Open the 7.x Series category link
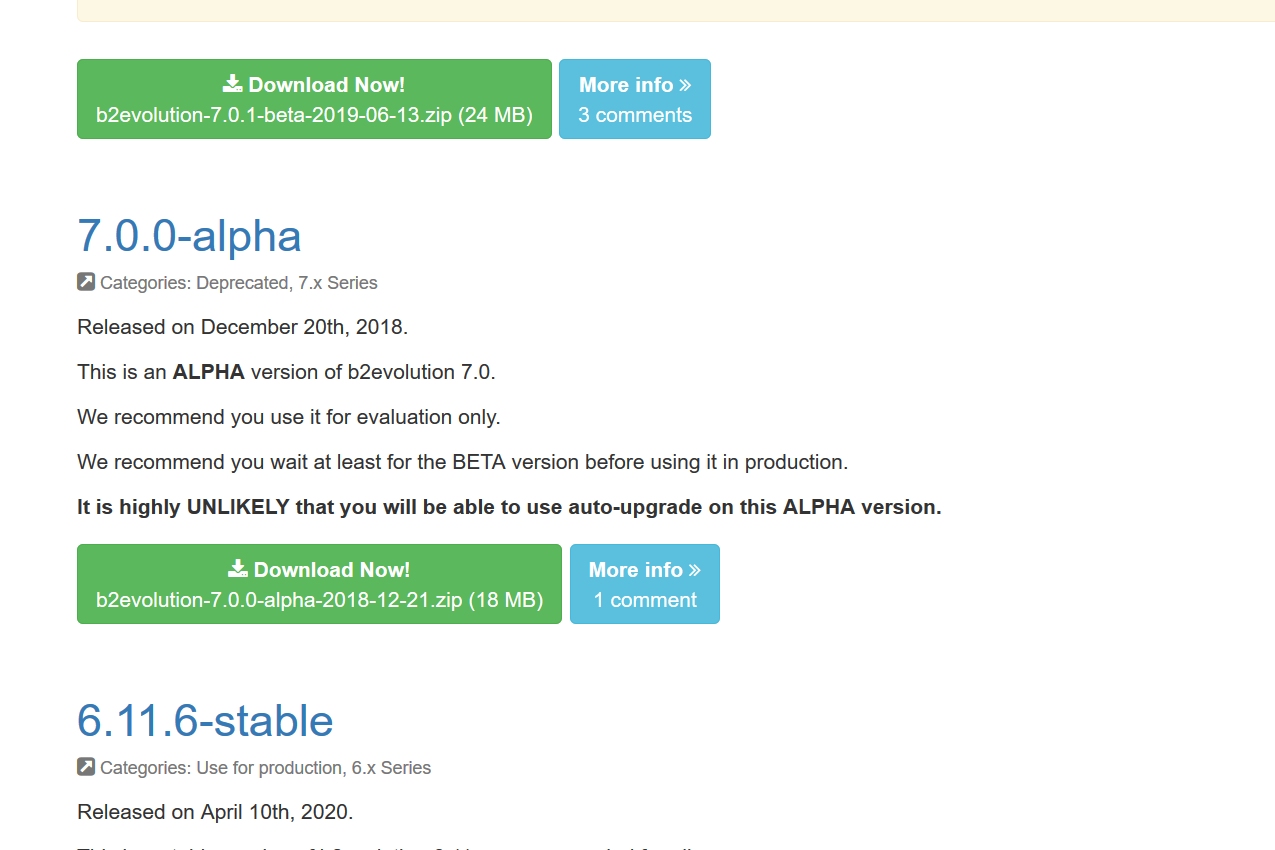1275x850 pixels. (x=338, y=283)
